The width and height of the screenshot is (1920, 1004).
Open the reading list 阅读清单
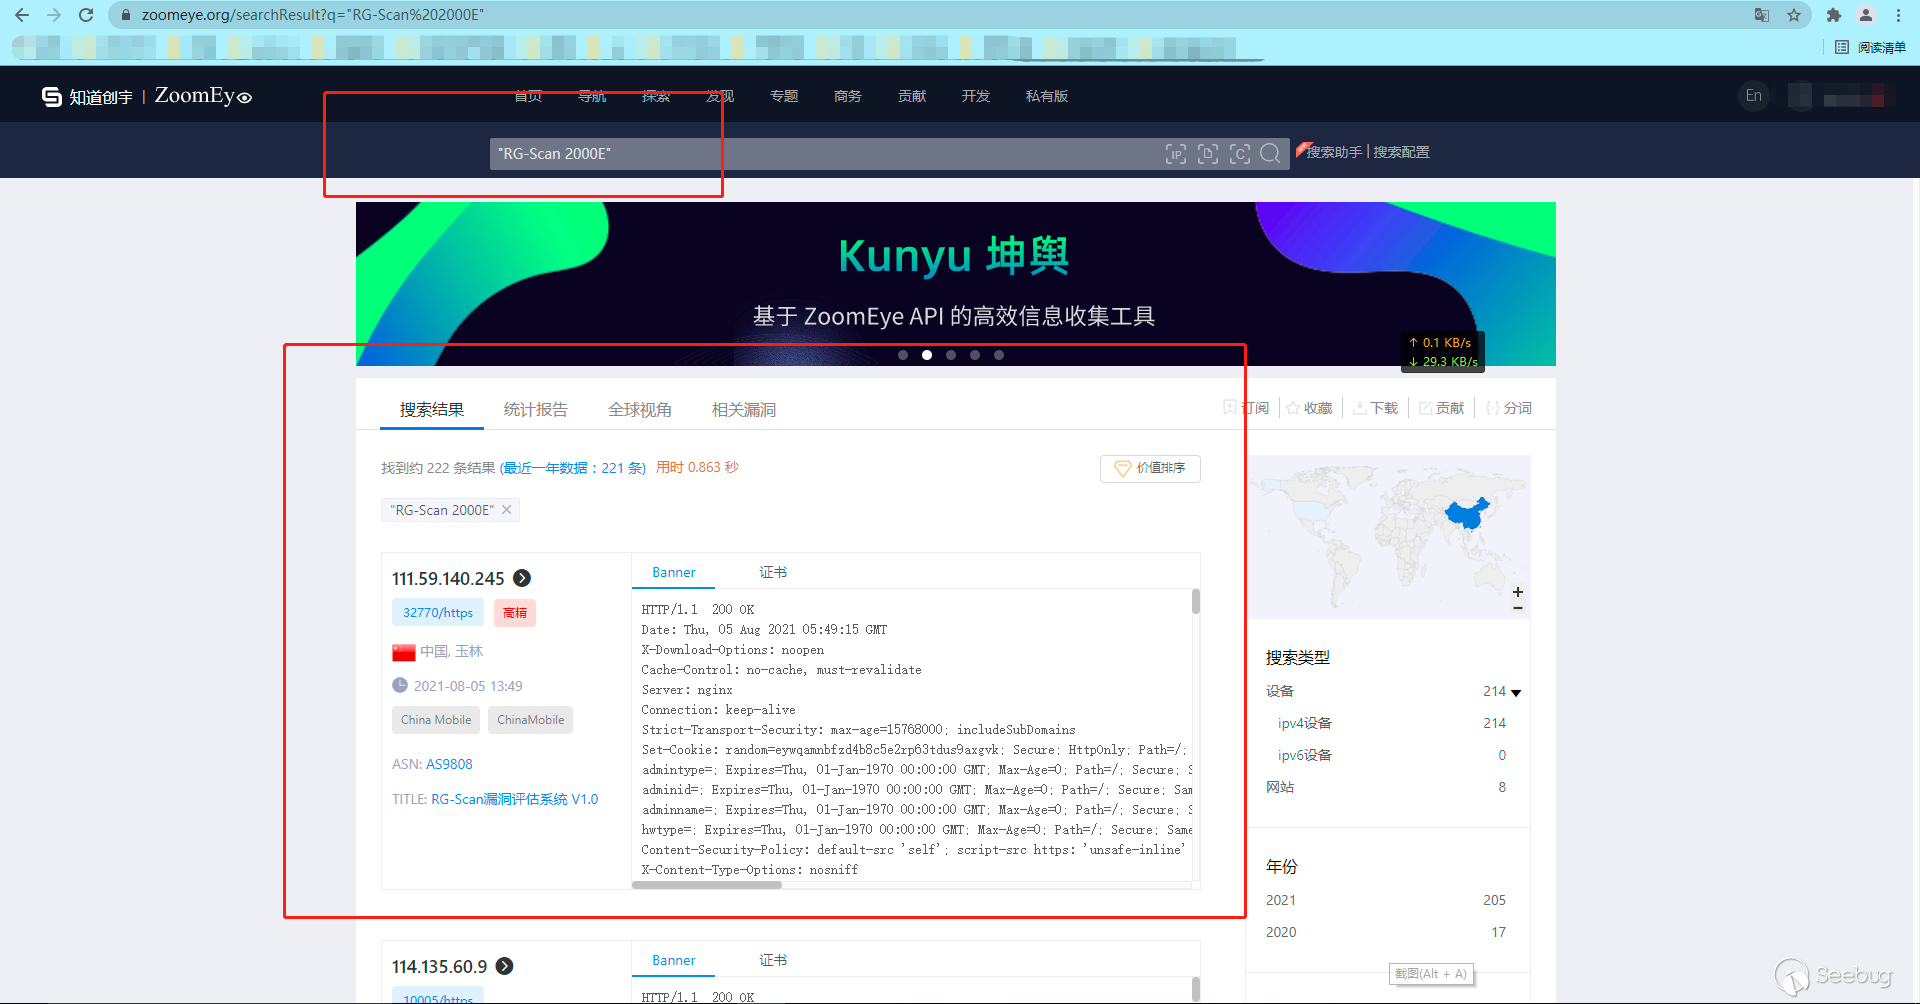pyautogui.click(x=1871, y=47)
